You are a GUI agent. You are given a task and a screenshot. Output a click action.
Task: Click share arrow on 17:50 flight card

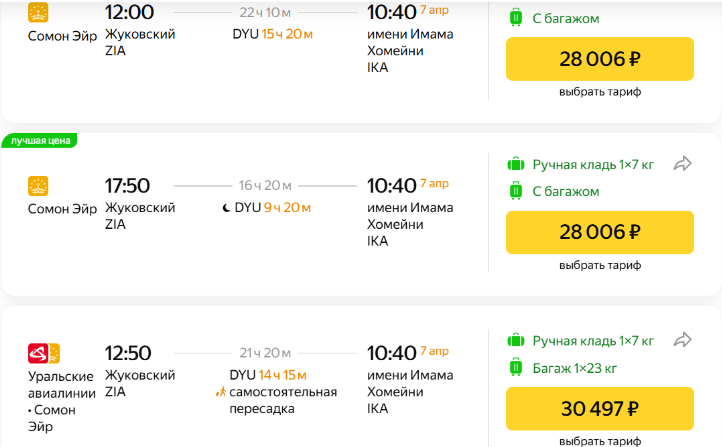tap(682, 163)
